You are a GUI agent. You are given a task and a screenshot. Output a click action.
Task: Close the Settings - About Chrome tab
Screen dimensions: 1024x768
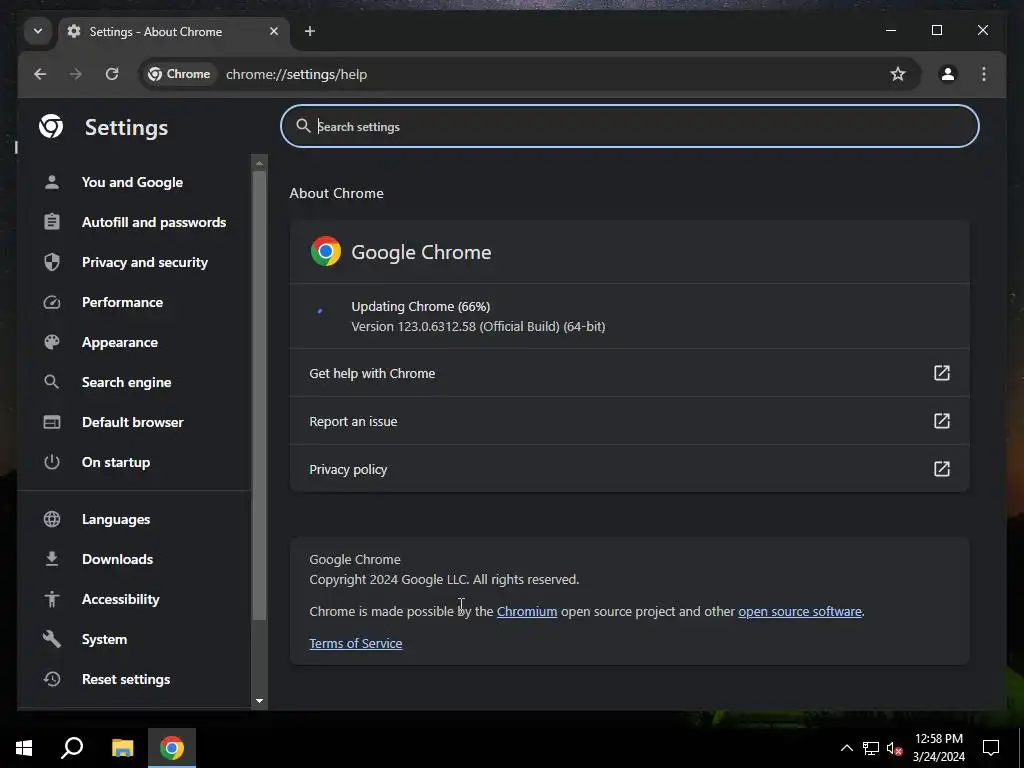(274, 31)
